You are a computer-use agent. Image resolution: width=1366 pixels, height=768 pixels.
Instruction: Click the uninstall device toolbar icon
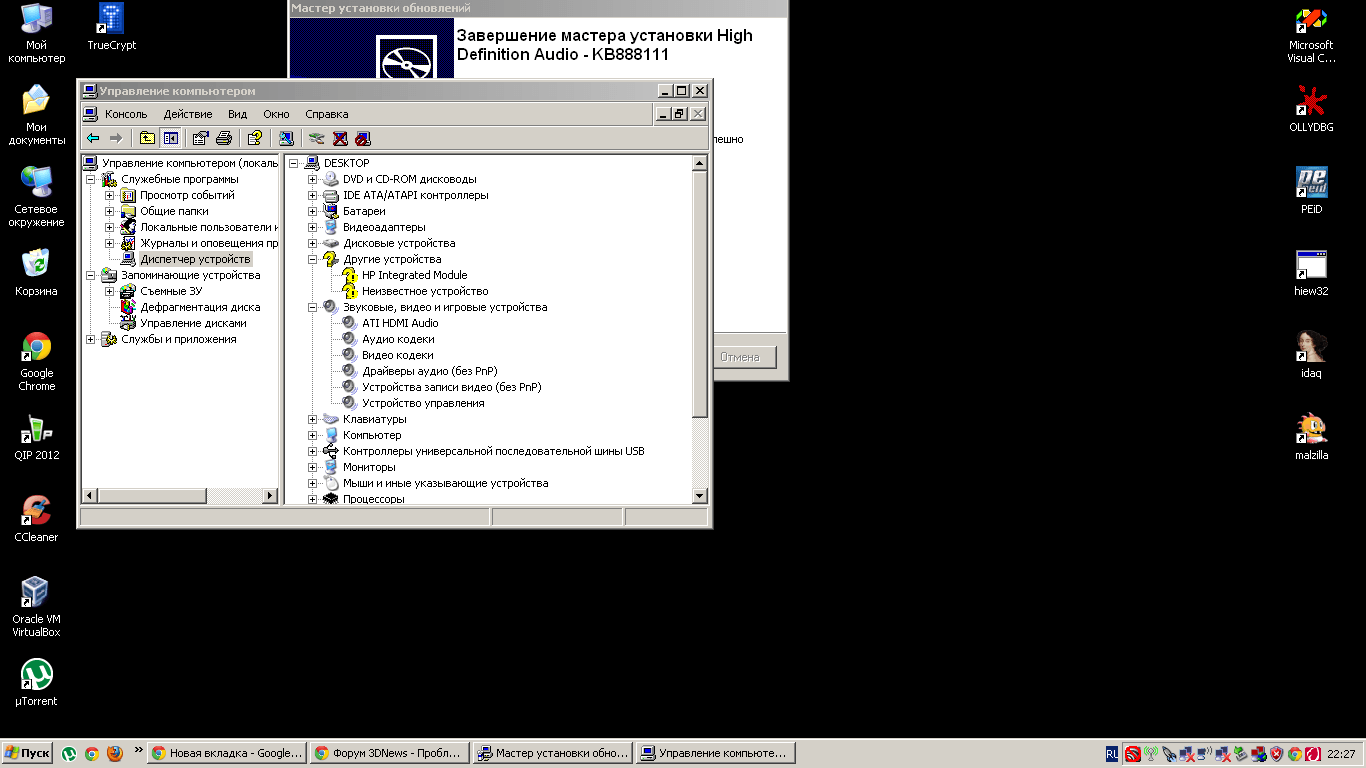coord(340,138)
